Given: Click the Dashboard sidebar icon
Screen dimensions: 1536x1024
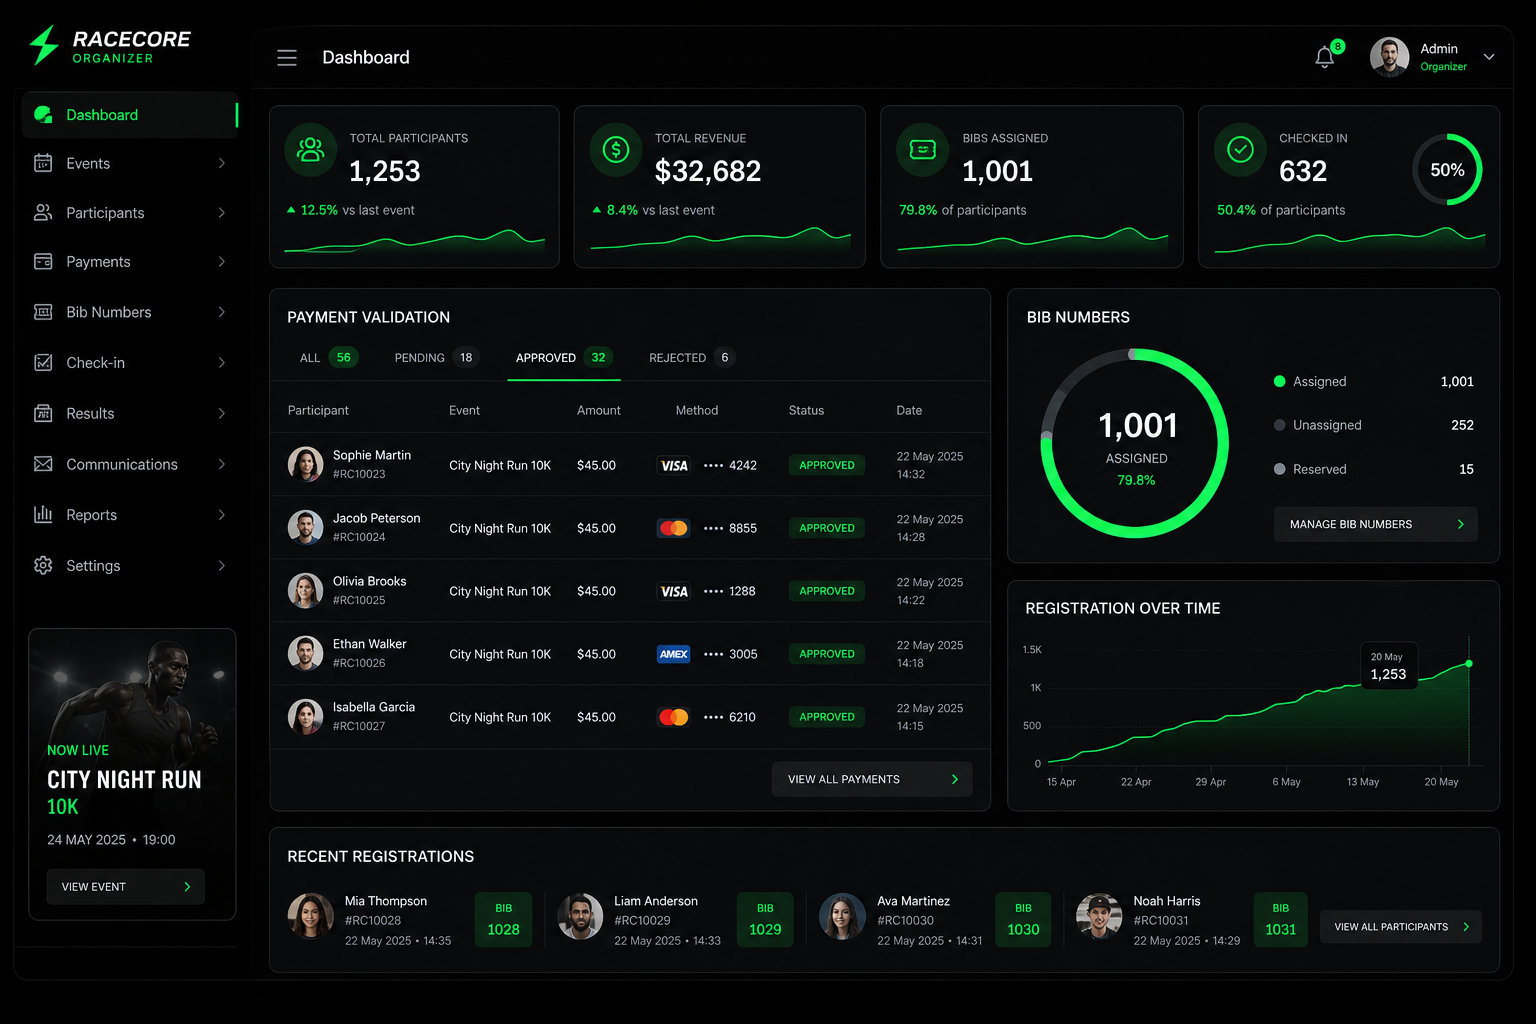Looking at the screenshot, I should click(43, 115).
